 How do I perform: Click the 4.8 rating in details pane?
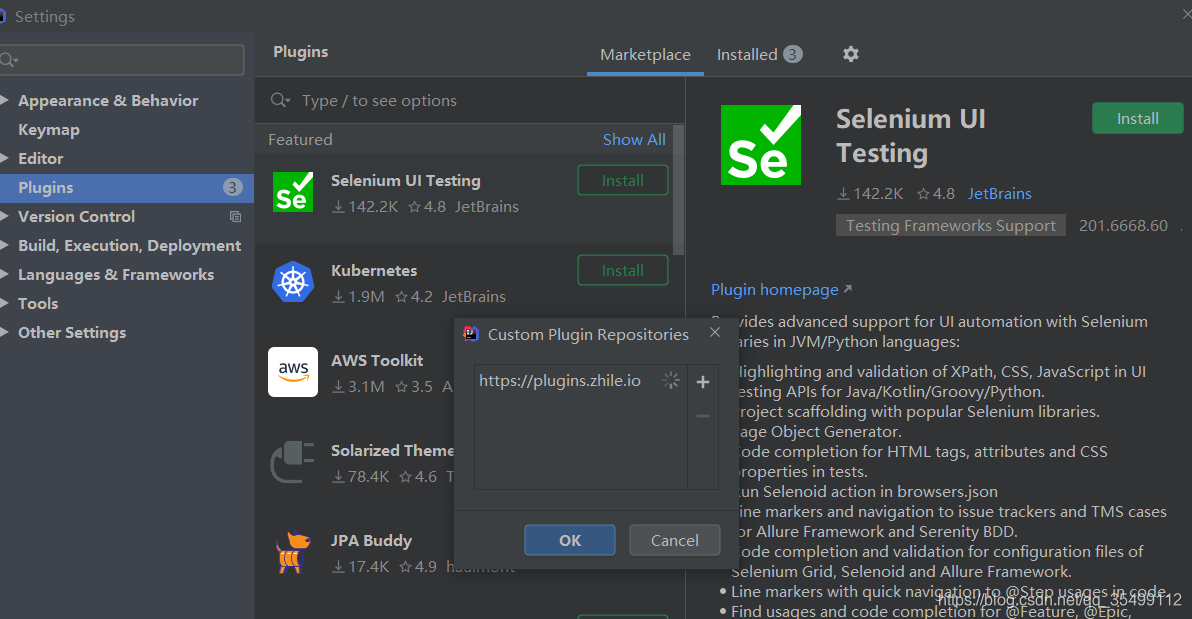tap(936, 193)
